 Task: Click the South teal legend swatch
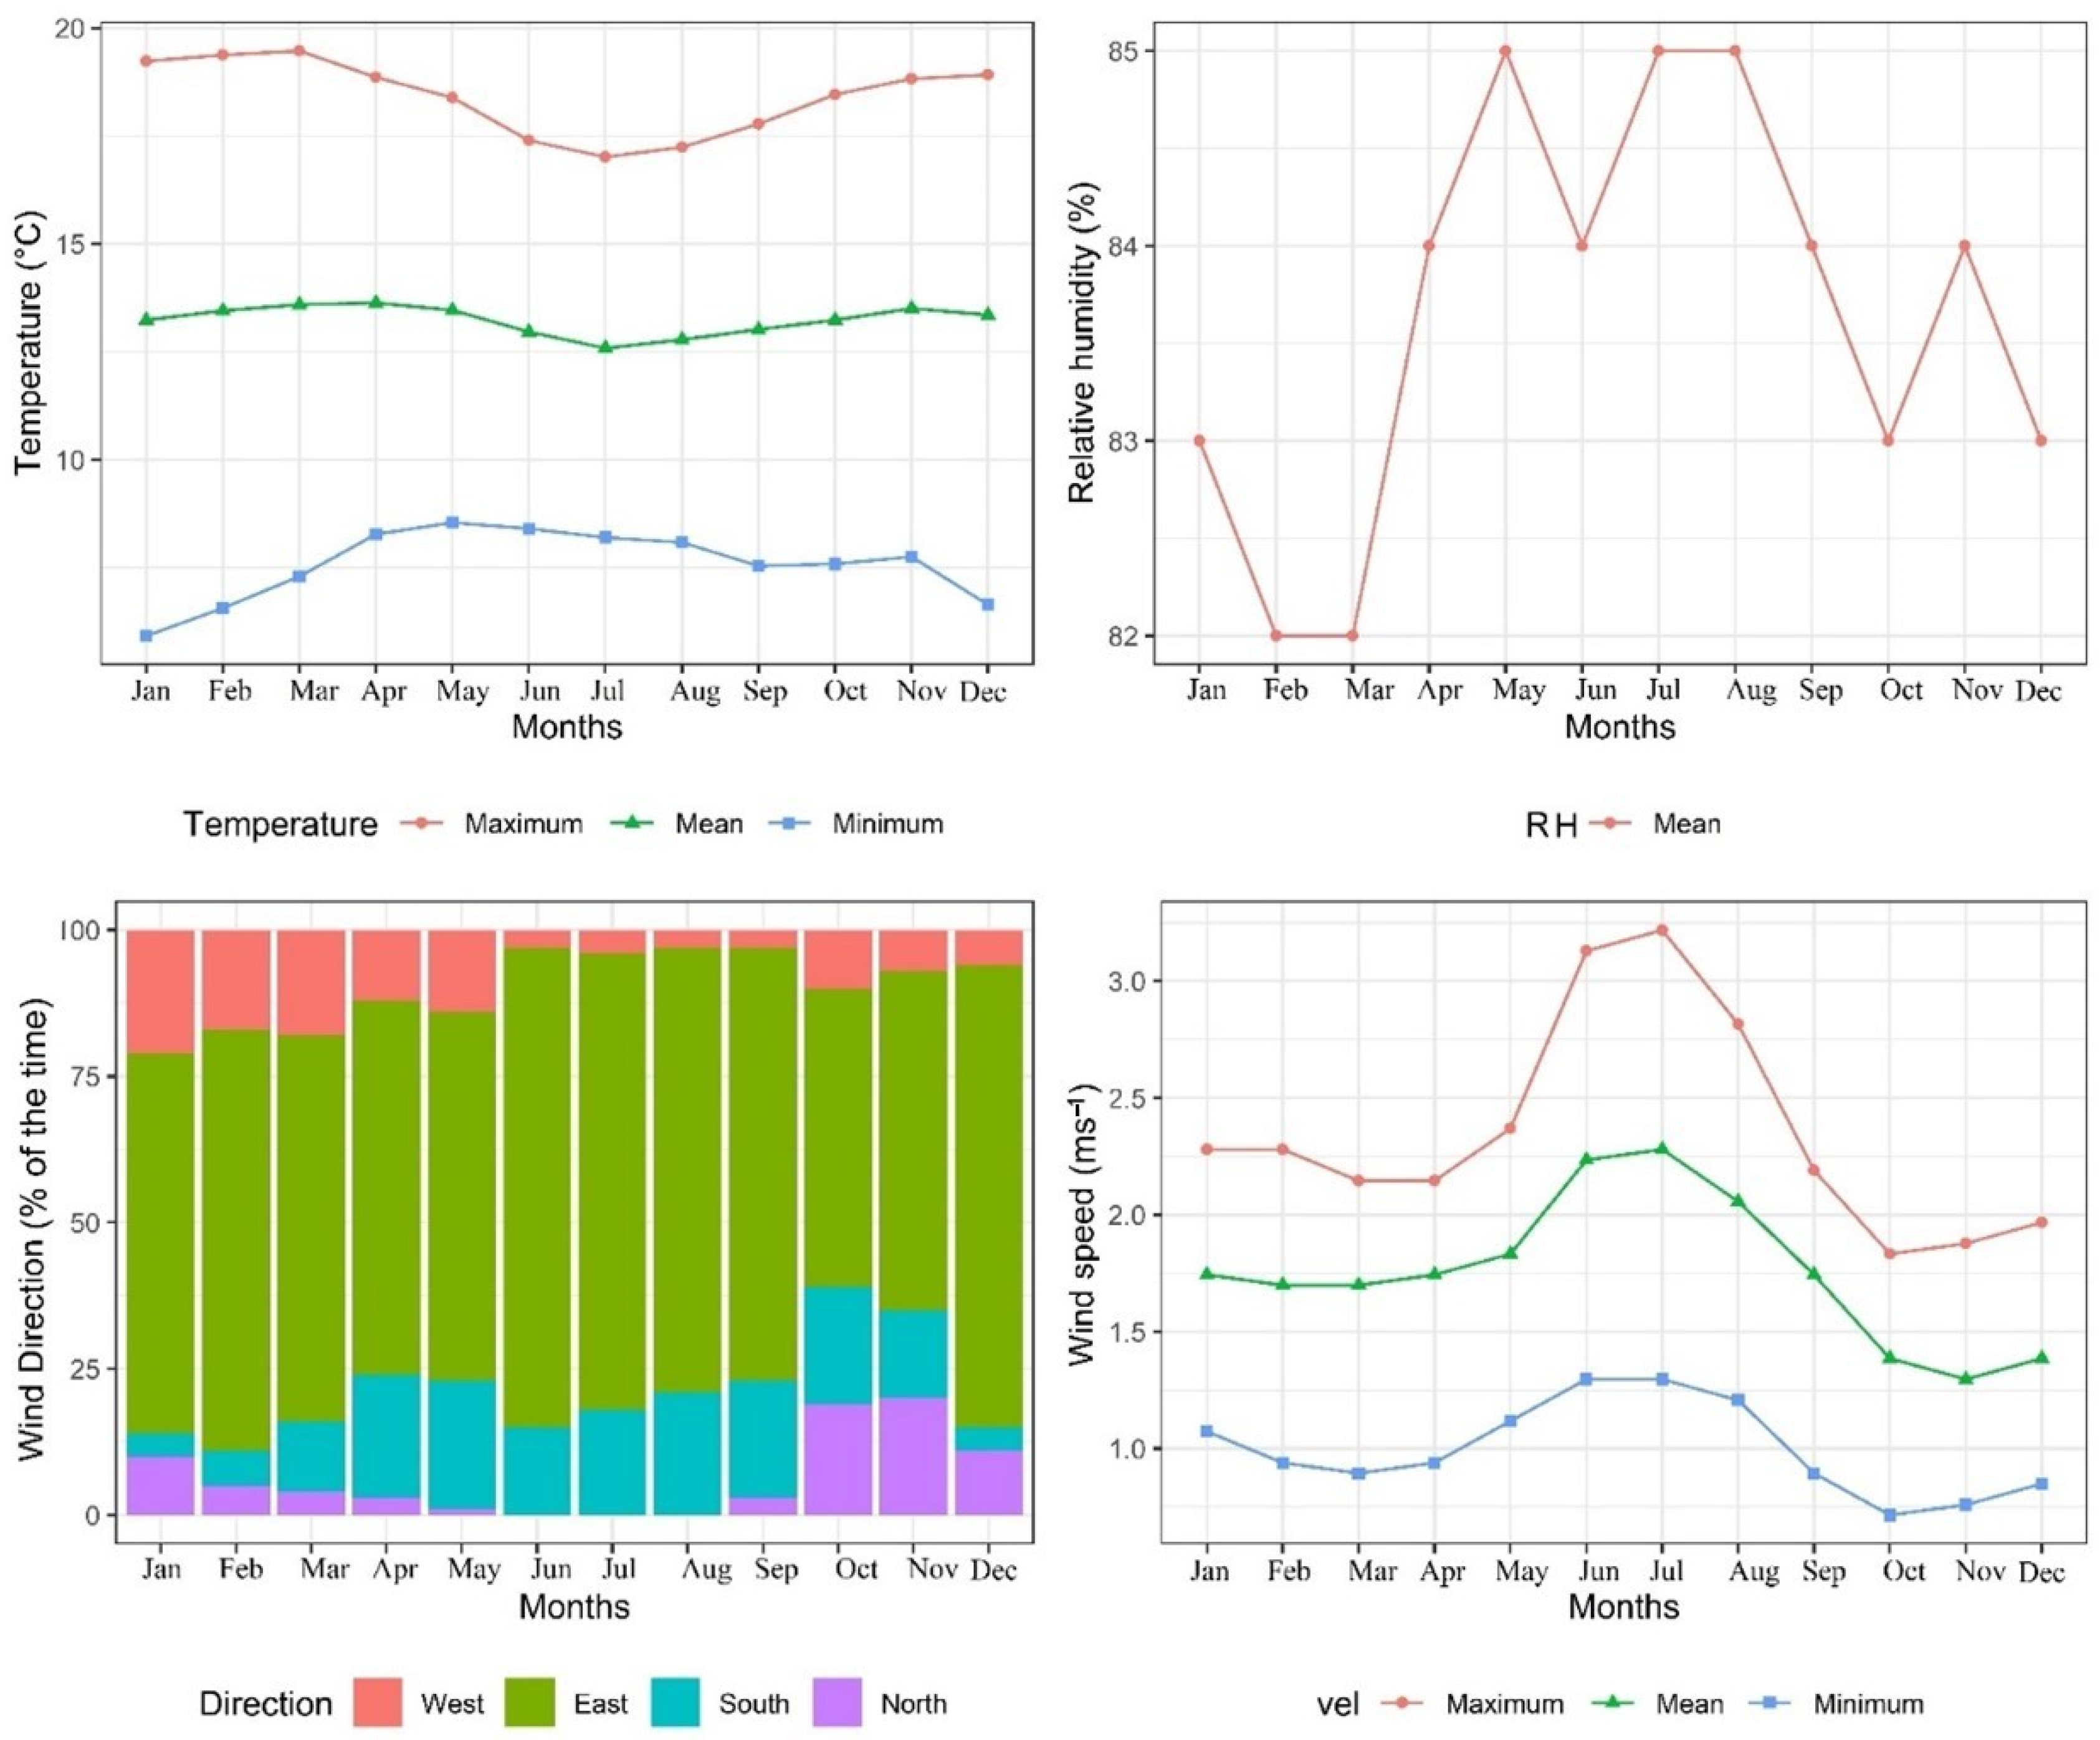point(675,1703)
